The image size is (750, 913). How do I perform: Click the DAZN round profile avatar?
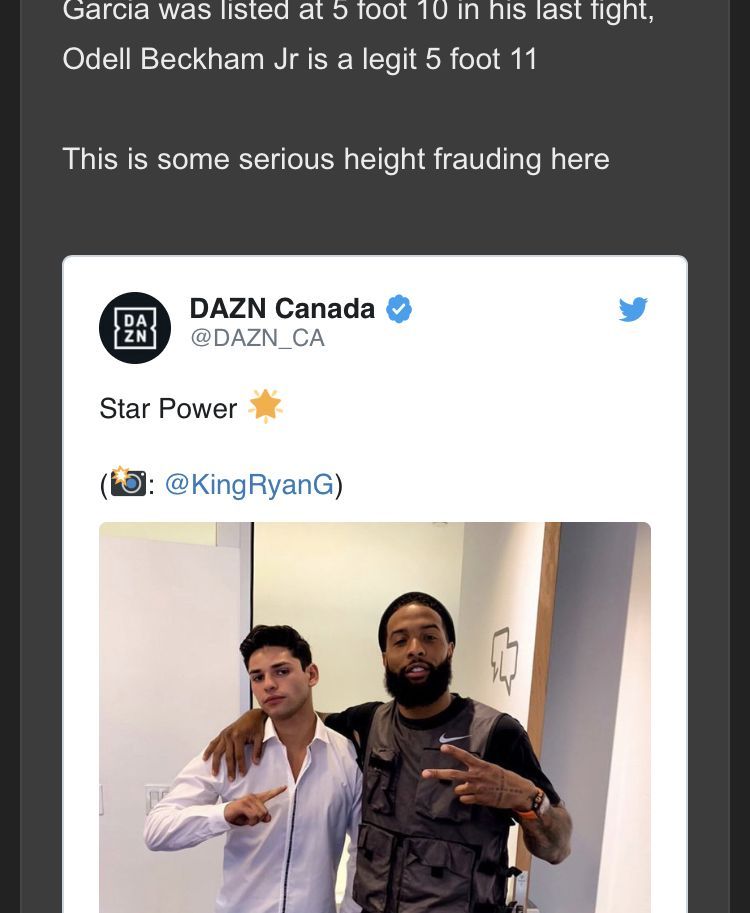[x=135, y=328]
